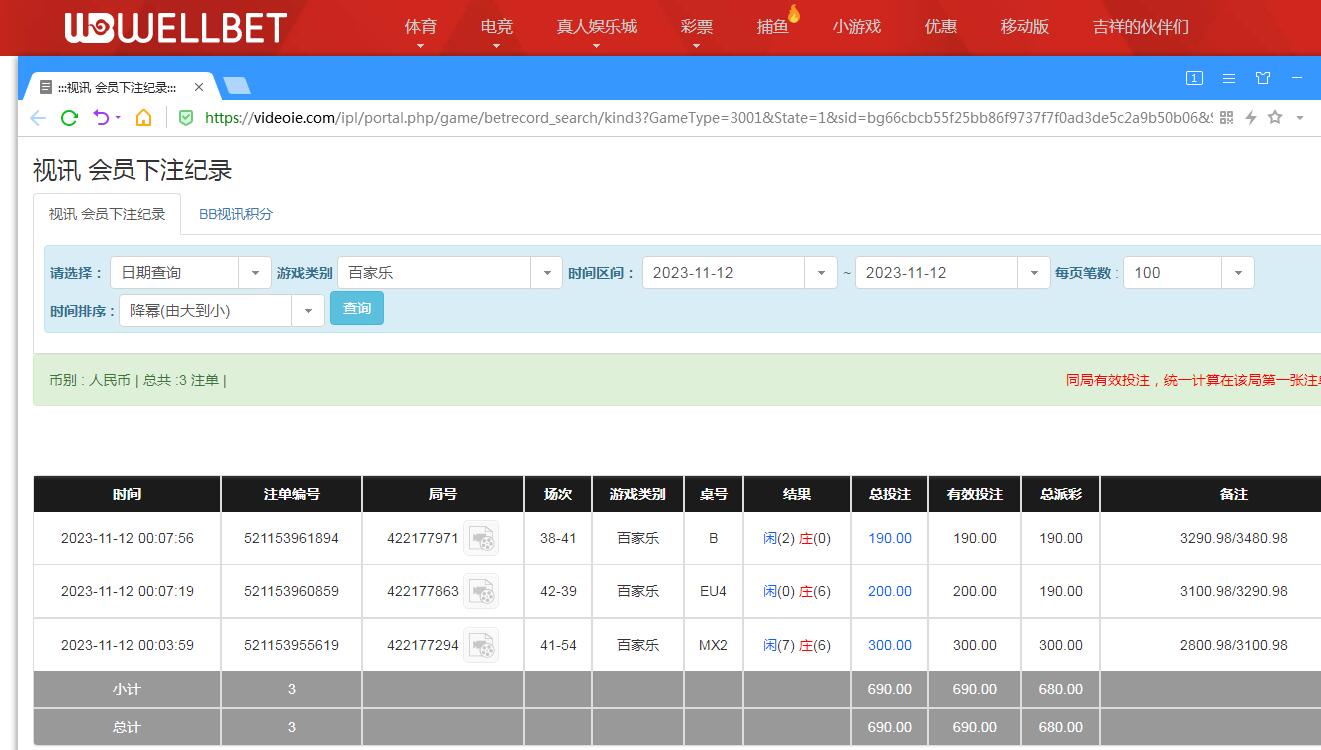Click lightning speed mode icon in address bar
Viewport: 1321px width, 750px height.
pyautogui.click(x=1250, y=118)
